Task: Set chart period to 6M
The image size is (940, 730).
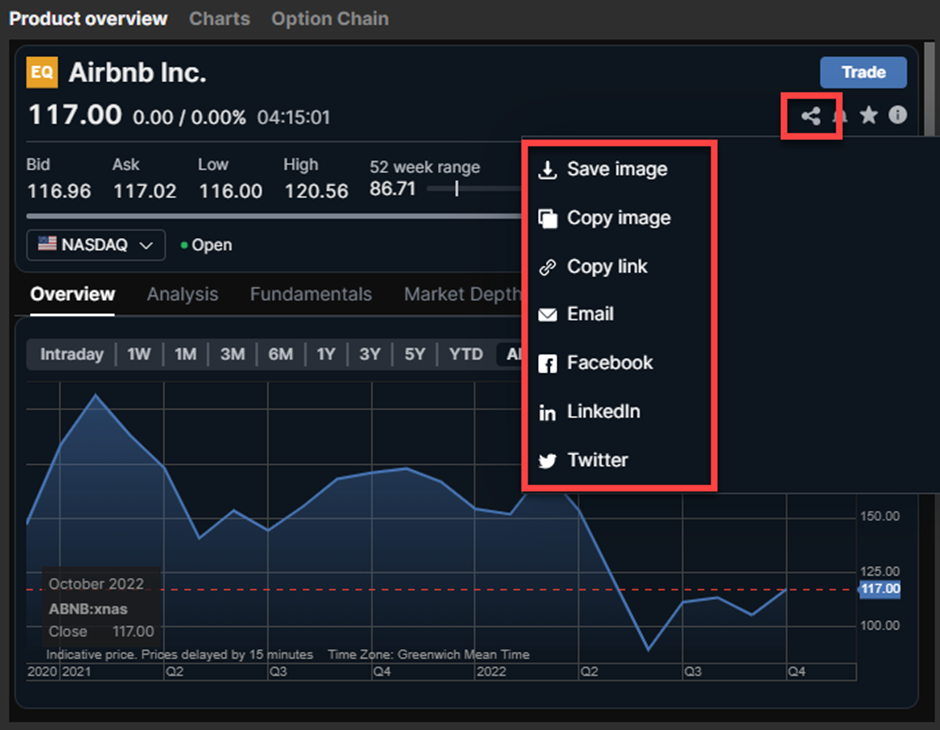Action: 281,354
